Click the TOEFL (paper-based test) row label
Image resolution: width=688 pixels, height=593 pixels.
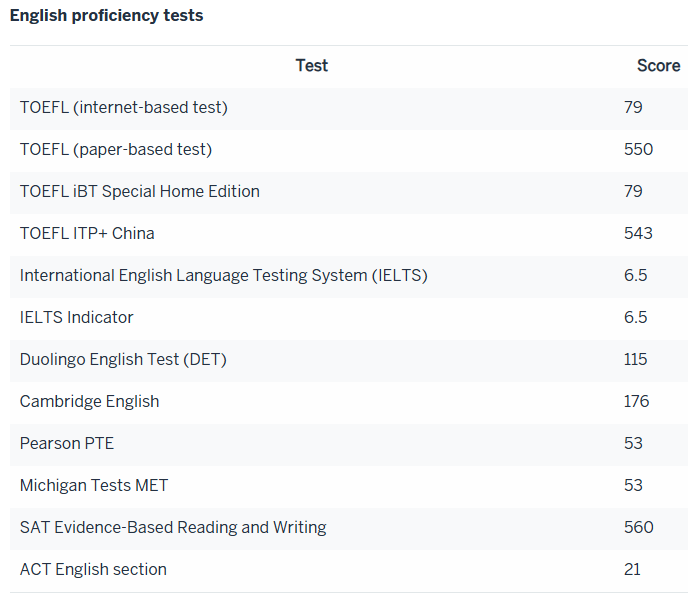click(x=116, y=150)
